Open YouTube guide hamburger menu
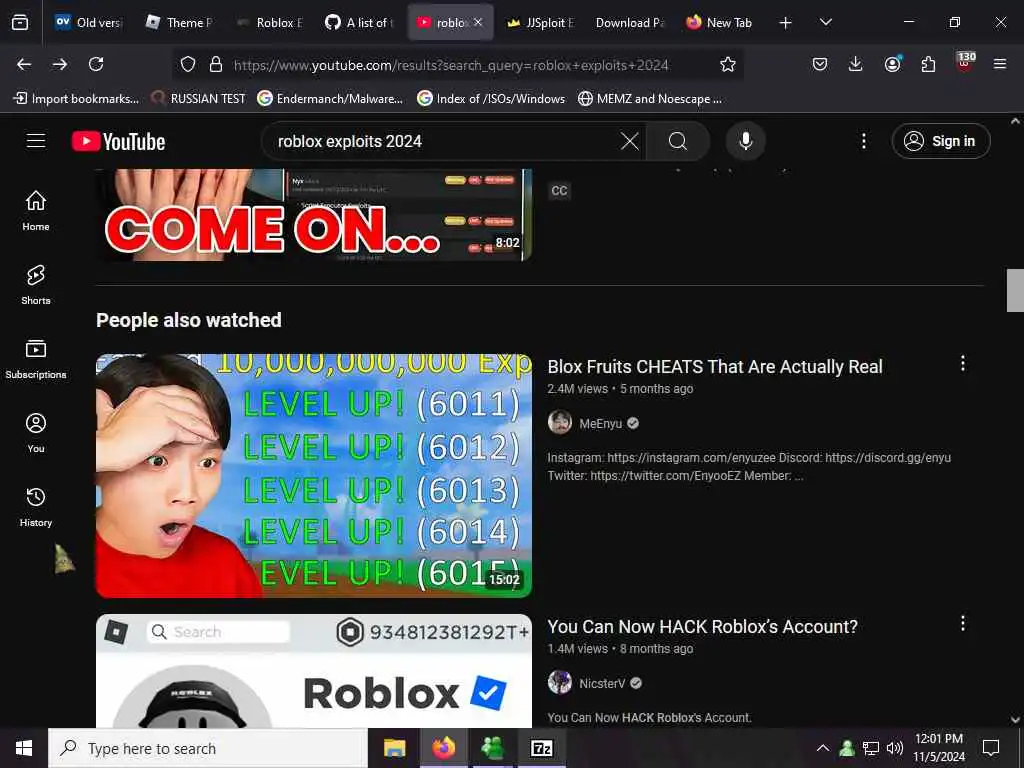Viewport: 1024px width, 768px height. coord(36,140)
